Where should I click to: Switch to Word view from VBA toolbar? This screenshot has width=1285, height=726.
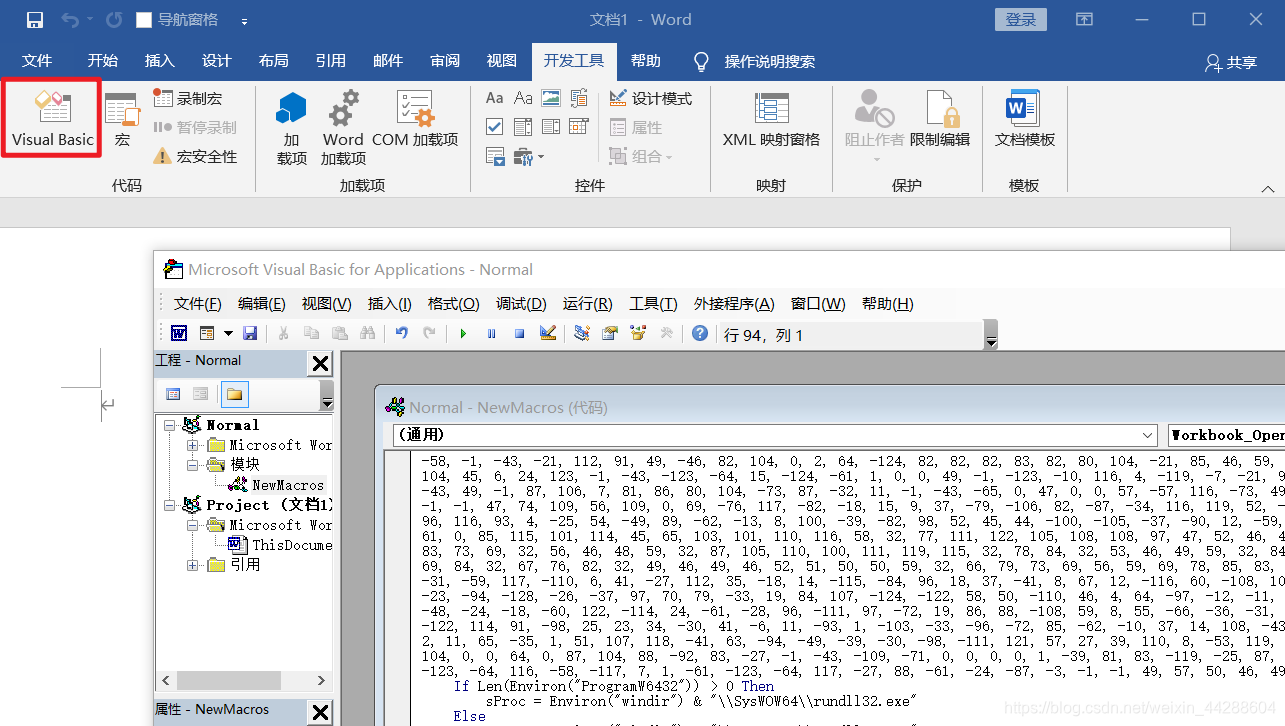pos(179,334)
